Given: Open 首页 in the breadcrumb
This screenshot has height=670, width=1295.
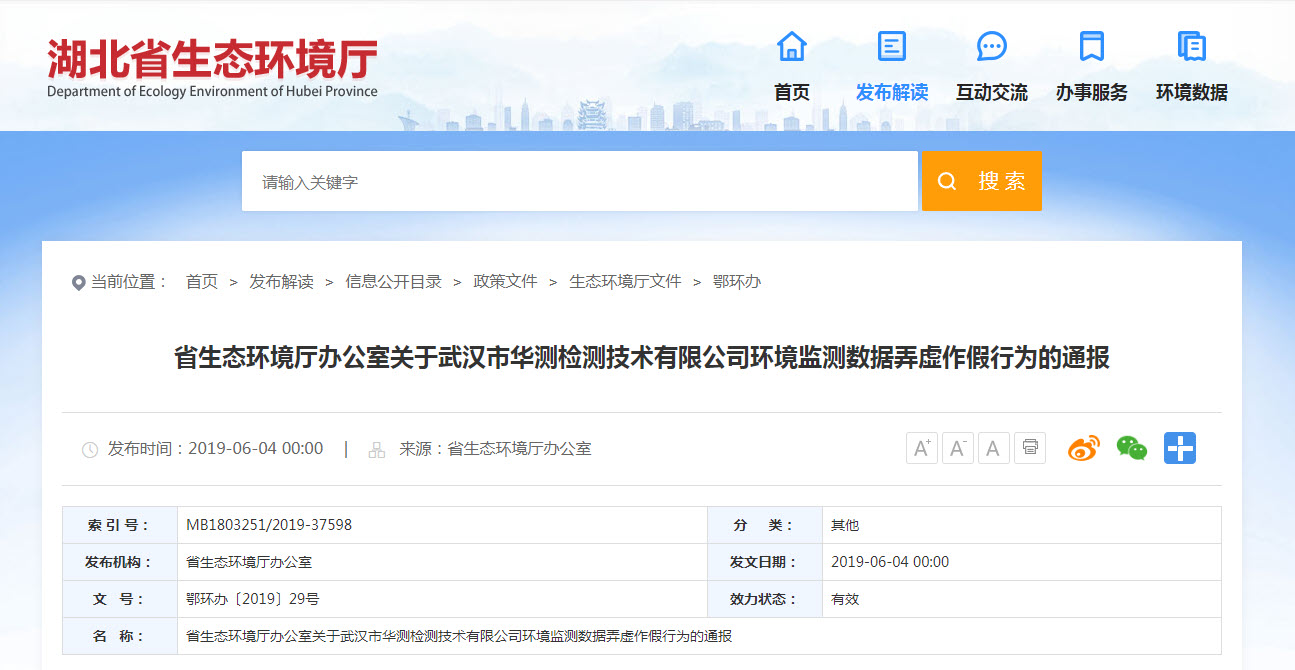Looking at the screenshot, I should [201, 282].
